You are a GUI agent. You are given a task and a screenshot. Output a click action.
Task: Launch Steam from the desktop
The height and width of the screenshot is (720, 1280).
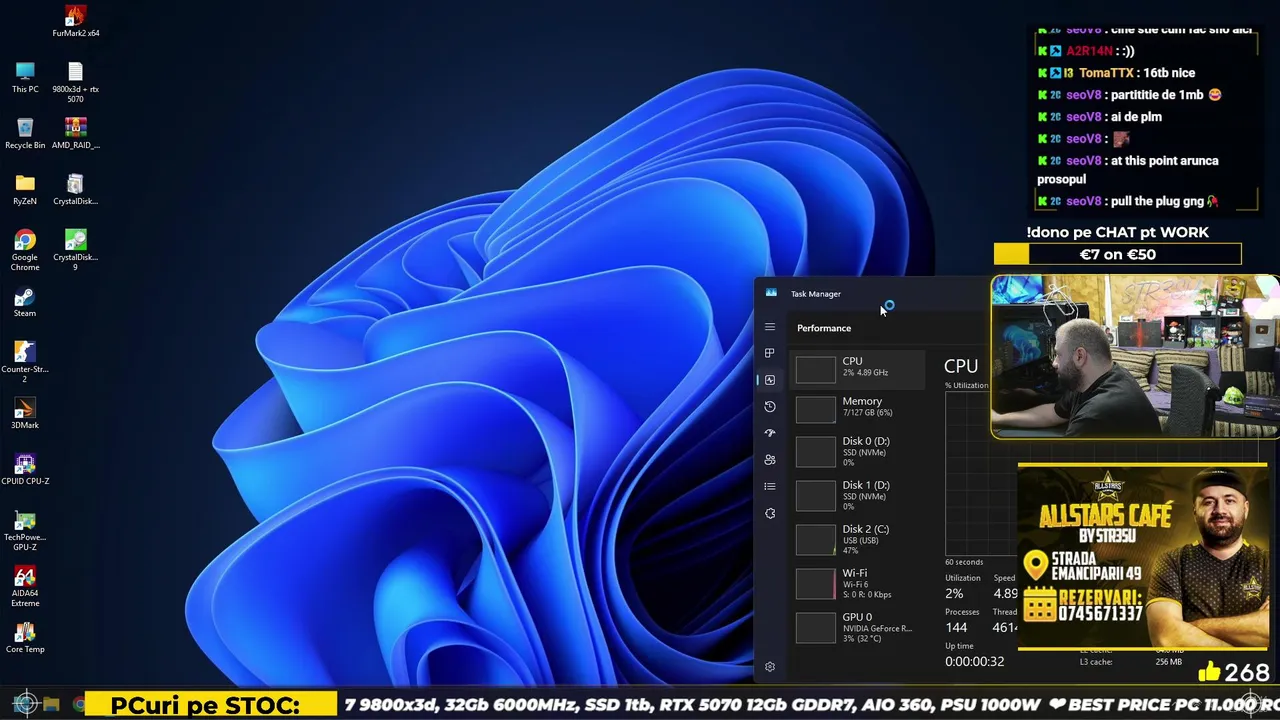pos(25,302)
